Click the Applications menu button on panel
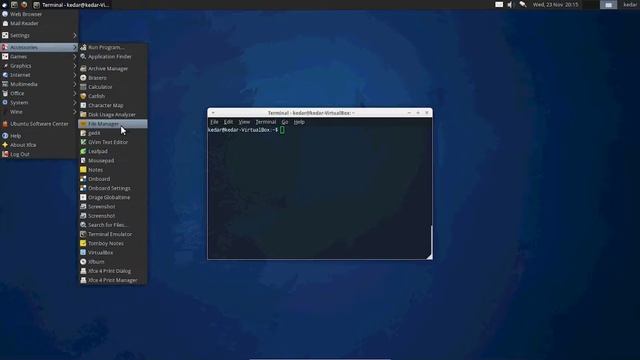The image size is (640, 360). pos(4,5)
